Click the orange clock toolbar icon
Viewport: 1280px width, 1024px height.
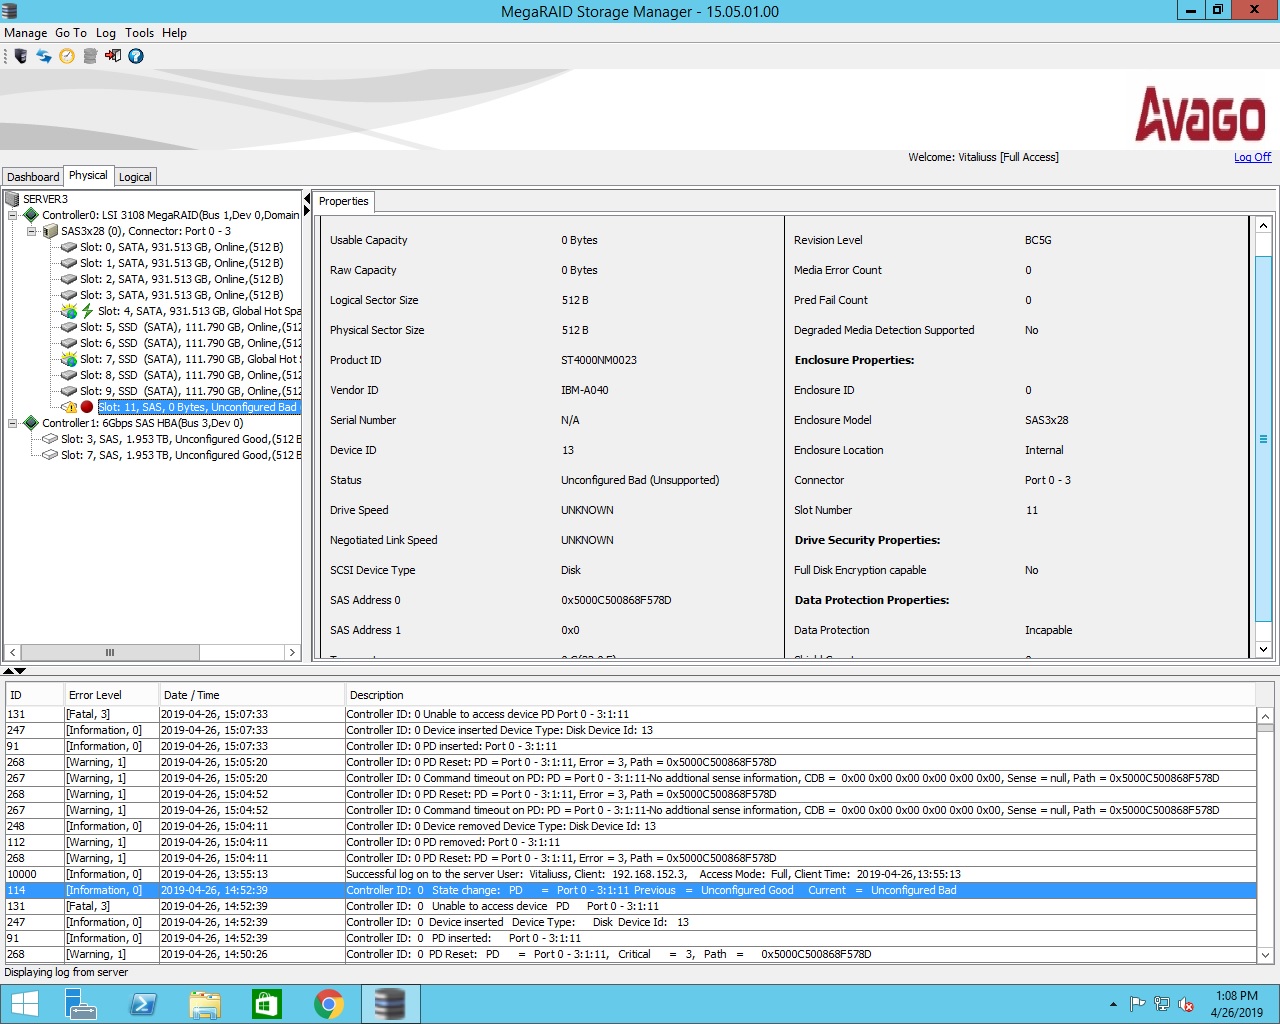(x=67, y=56)
